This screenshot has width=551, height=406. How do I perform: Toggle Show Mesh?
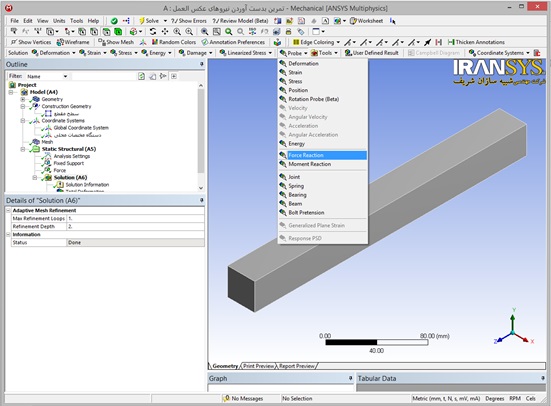point(116,42)
